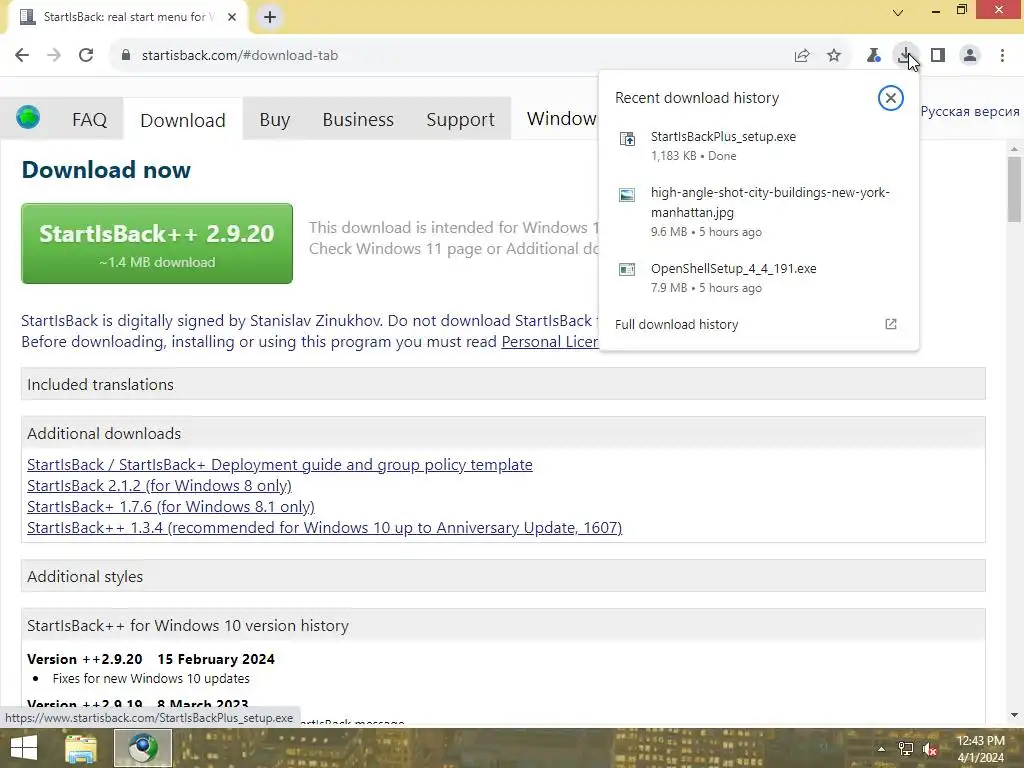
Task: Open the network tray icon
Action: click(906, 749)
